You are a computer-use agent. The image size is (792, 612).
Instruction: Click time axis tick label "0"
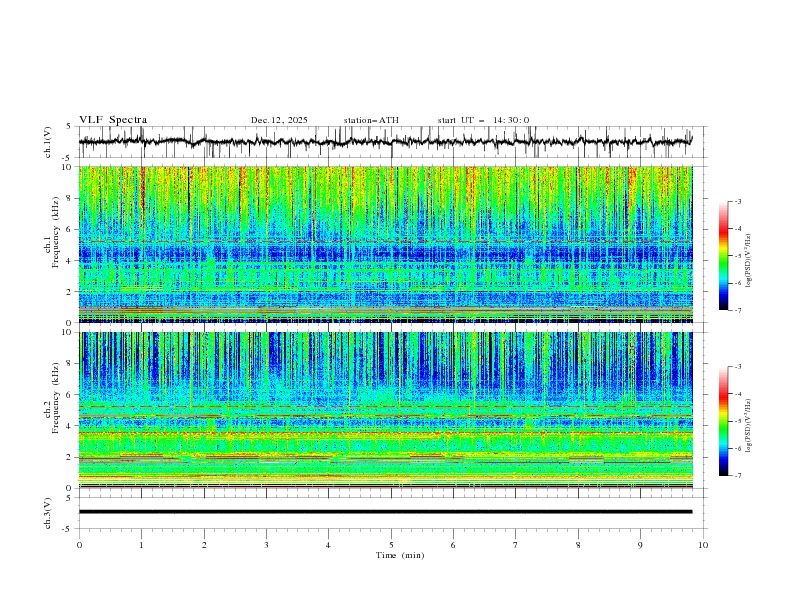[79, 545]
